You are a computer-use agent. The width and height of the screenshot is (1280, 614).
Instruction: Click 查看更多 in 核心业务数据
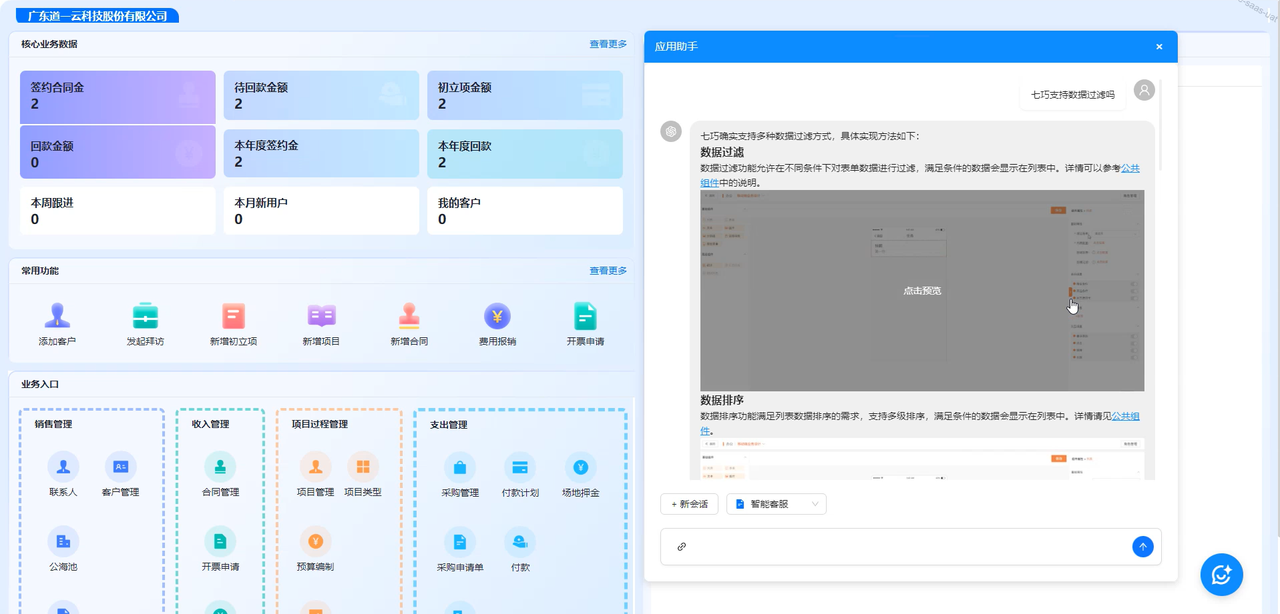click(607, 44)
